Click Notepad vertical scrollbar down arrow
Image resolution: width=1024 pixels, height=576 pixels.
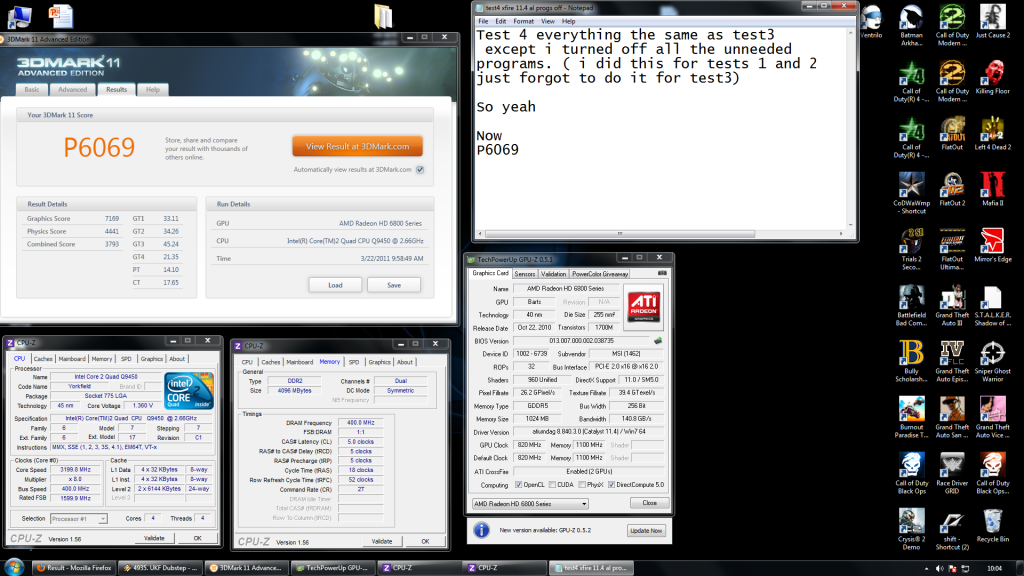coord(850,225)
